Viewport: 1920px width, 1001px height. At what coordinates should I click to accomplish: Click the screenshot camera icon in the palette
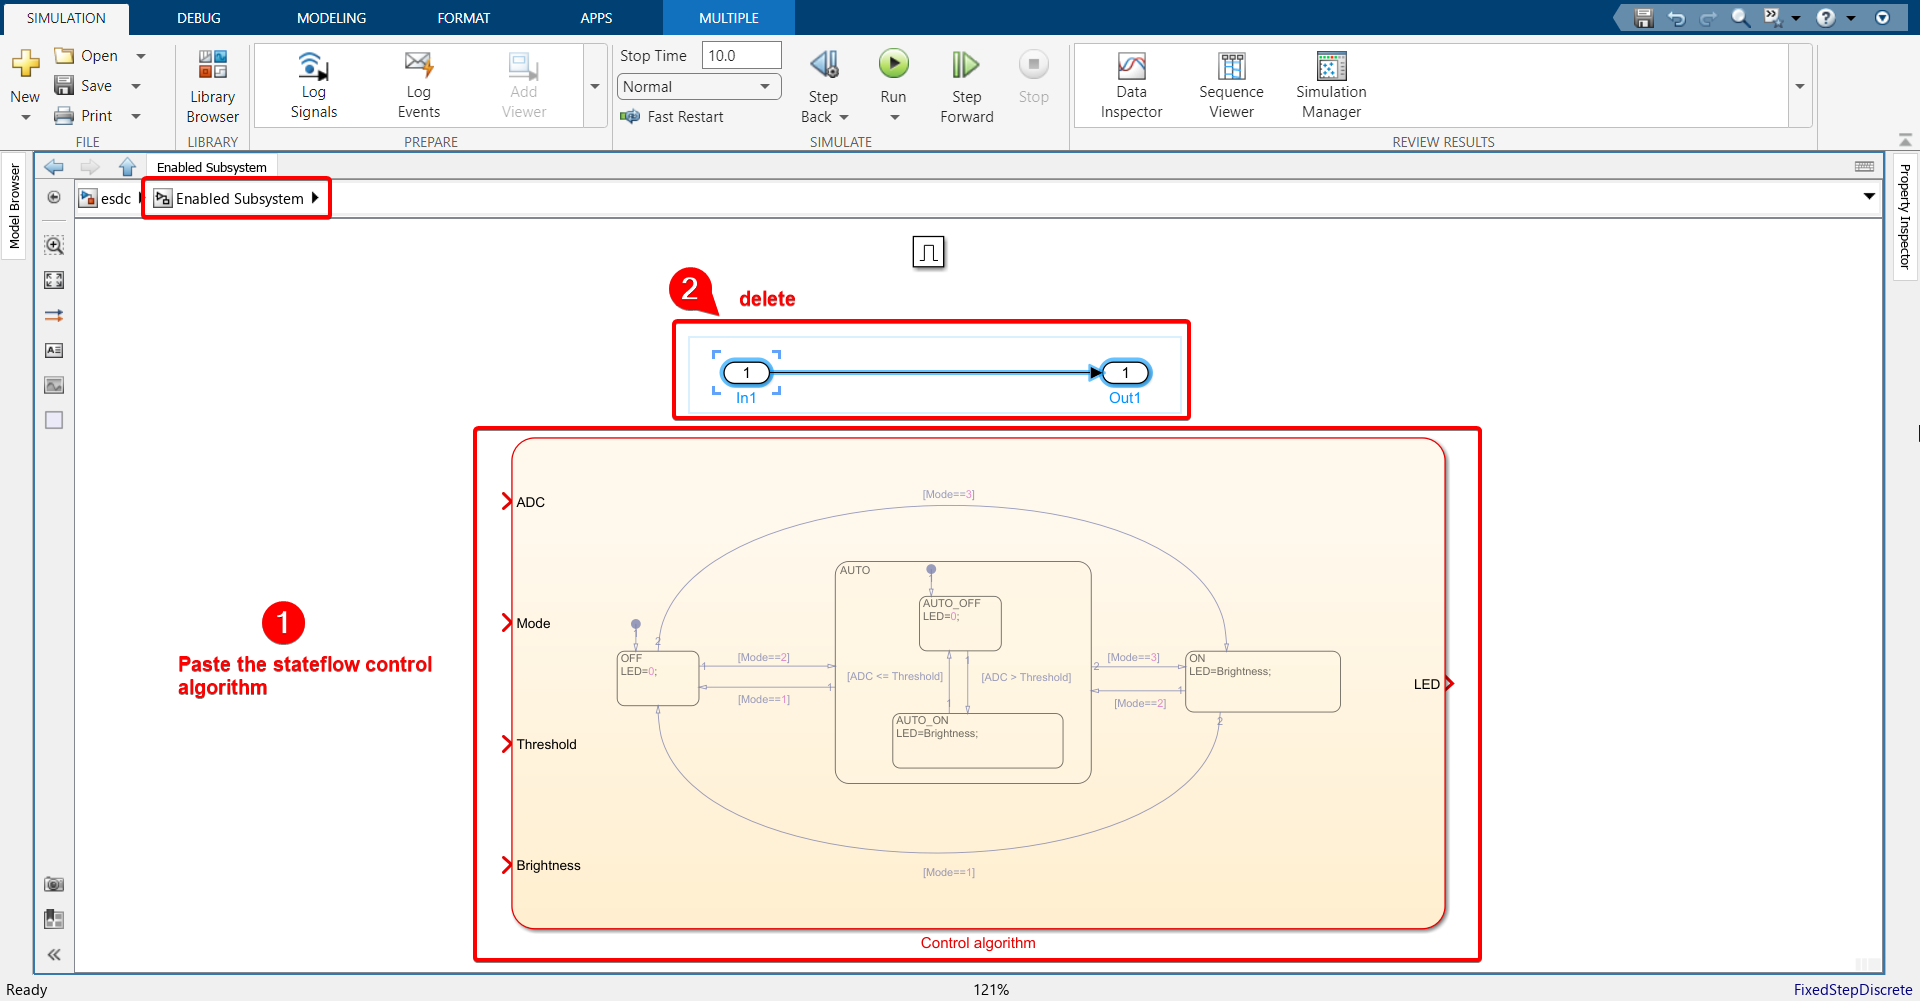54,884
